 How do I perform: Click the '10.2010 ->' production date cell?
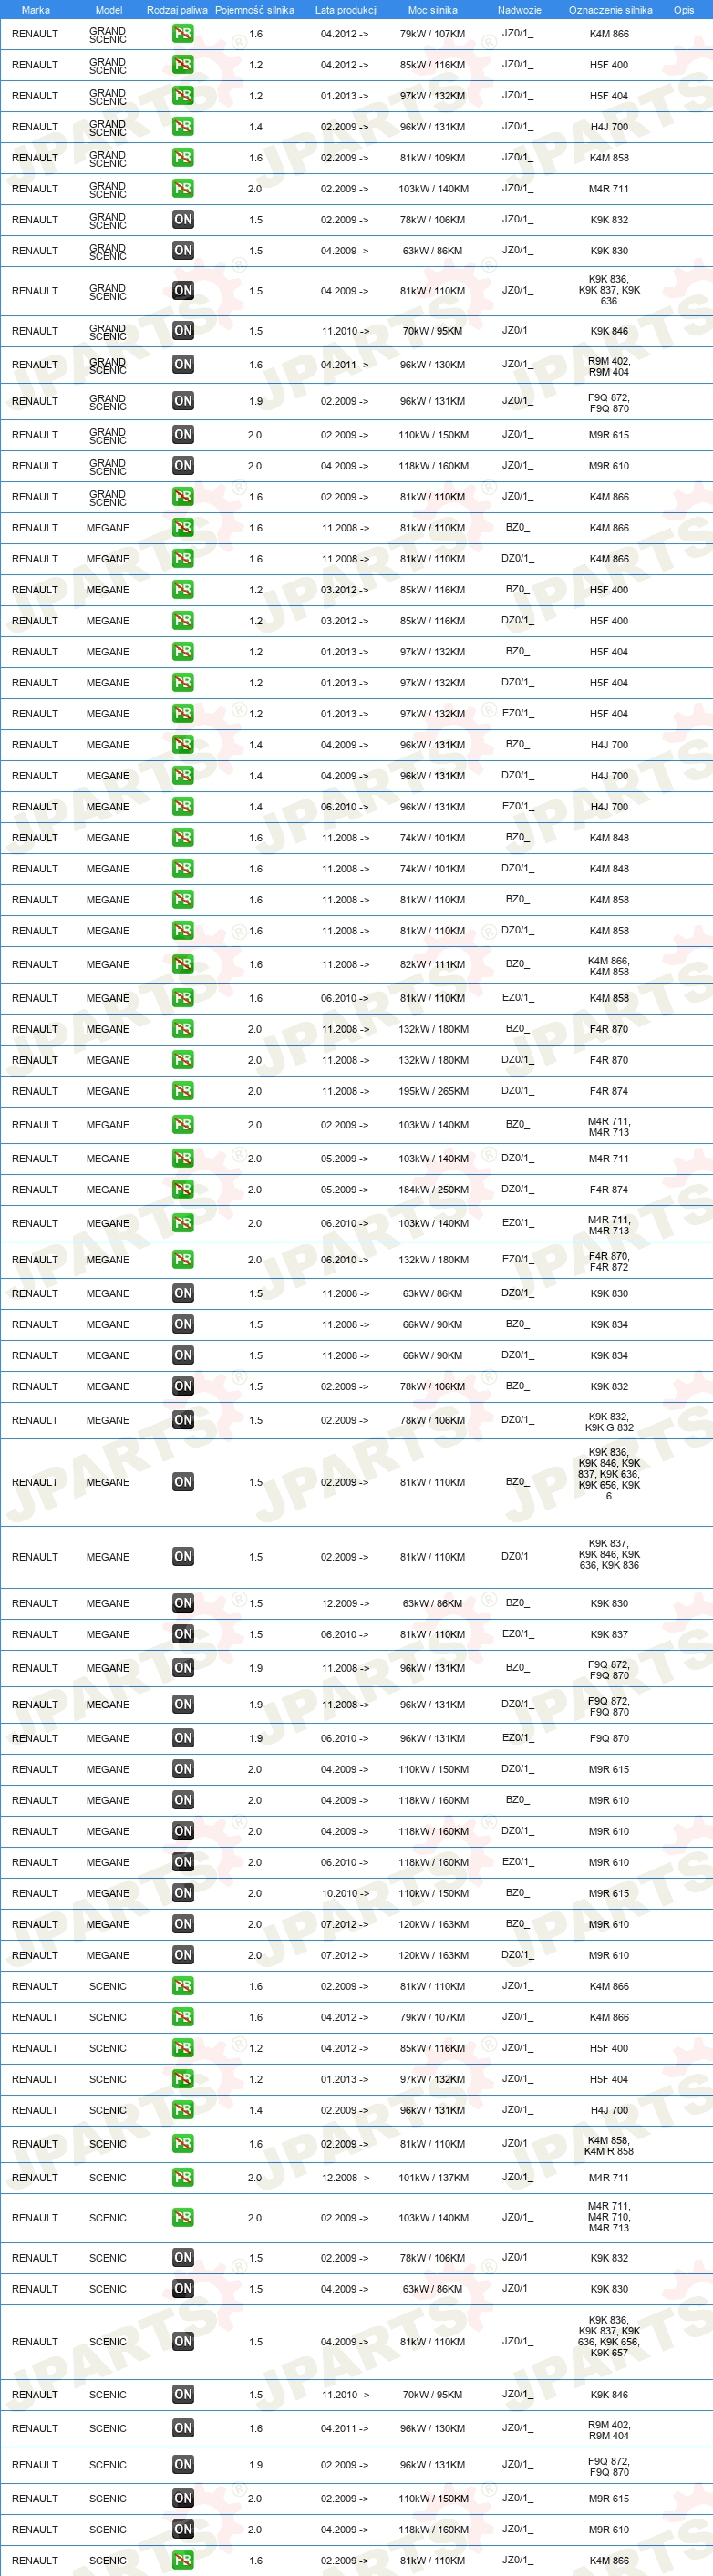tap(345, 1893)
